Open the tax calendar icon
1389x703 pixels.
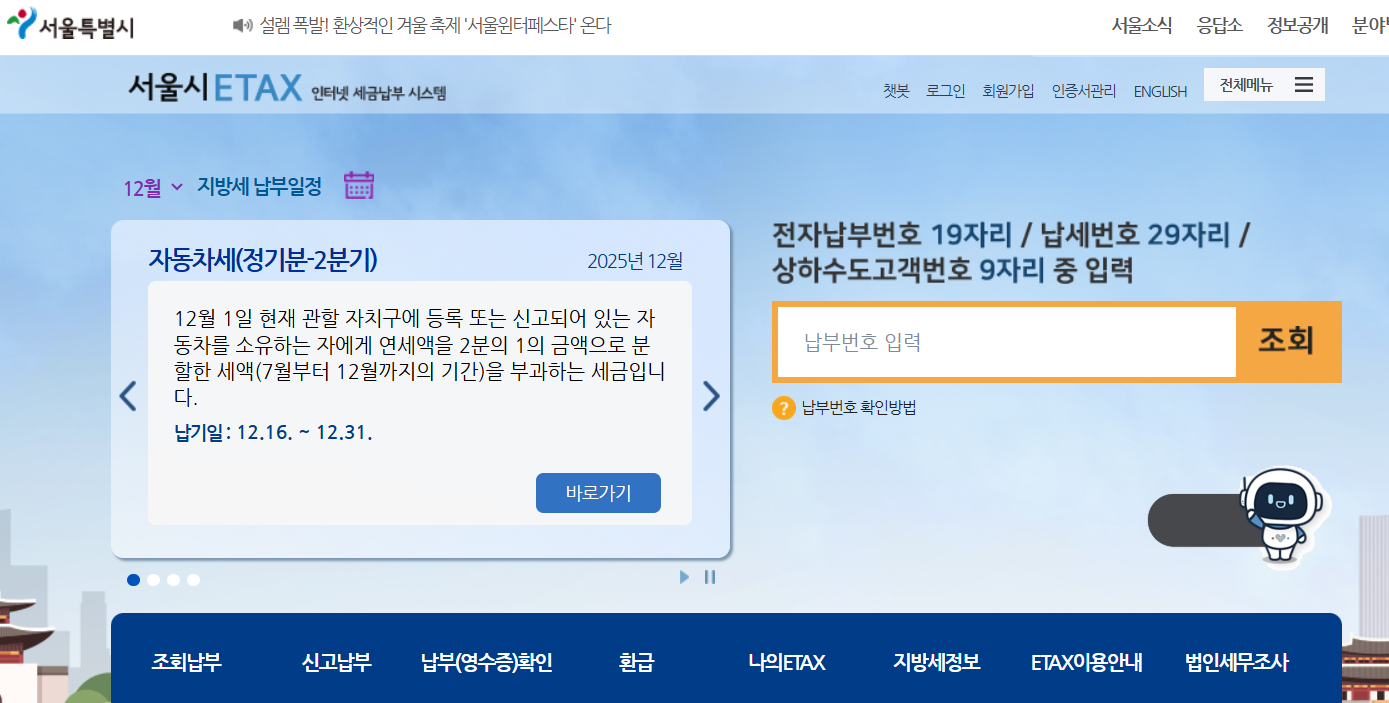coord(359,186)
